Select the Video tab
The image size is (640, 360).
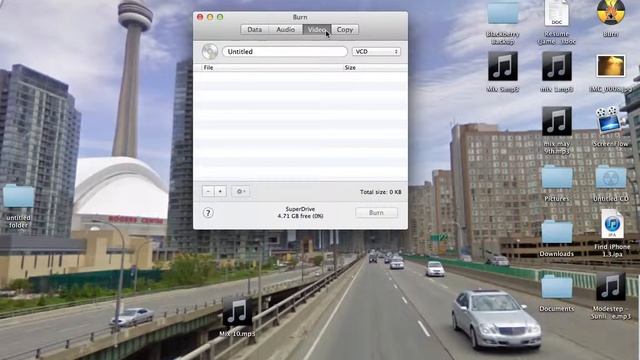point(317,29)
